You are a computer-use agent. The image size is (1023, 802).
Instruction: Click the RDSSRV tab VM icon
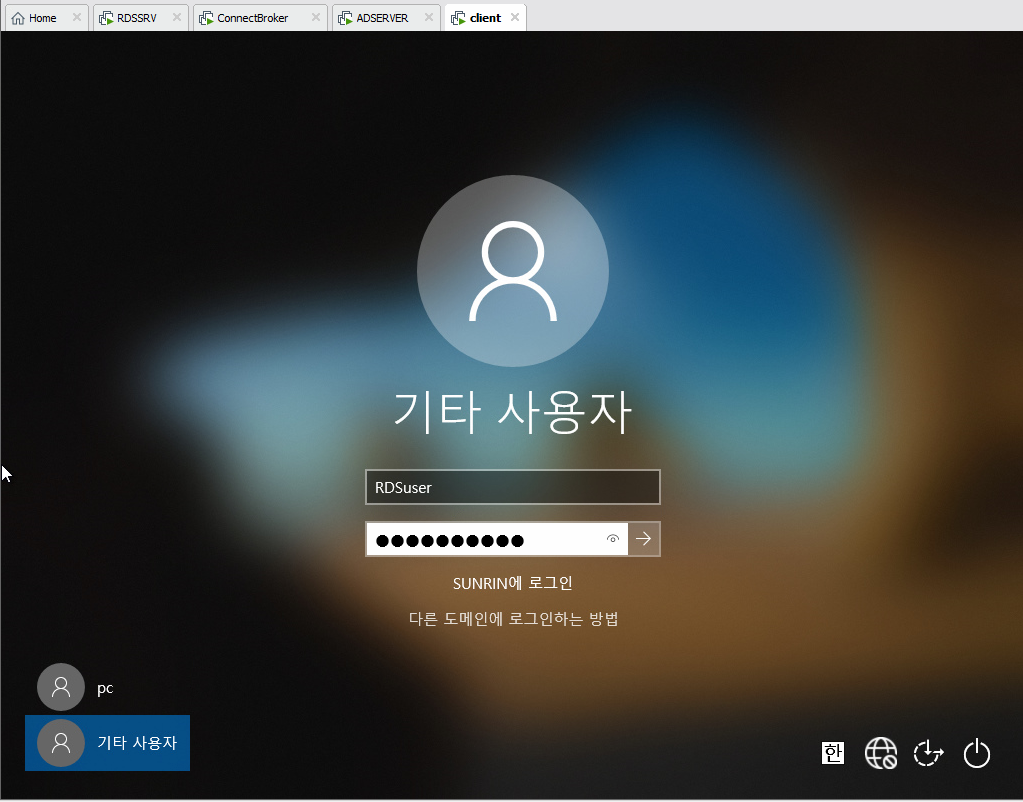[x=106, y=18]
